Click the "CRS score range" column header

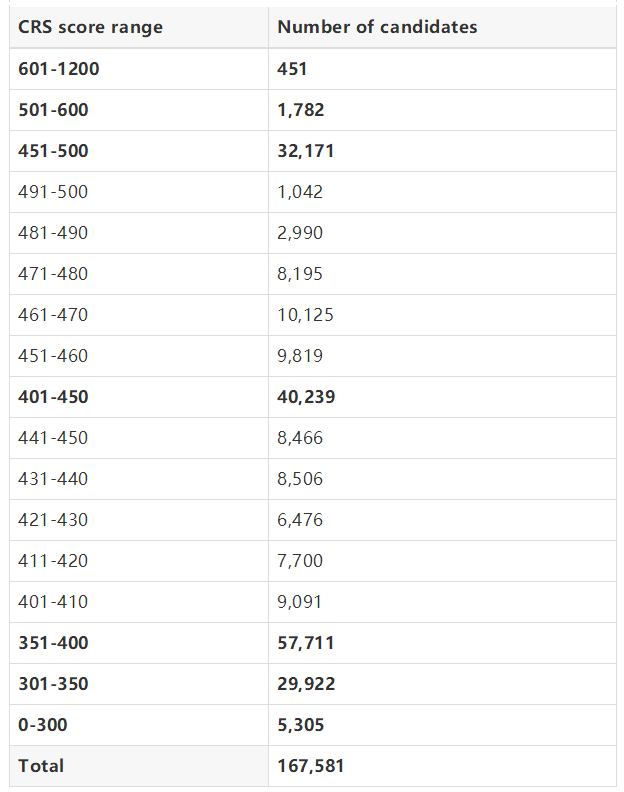pyautogui.click(x=90, y=27)
